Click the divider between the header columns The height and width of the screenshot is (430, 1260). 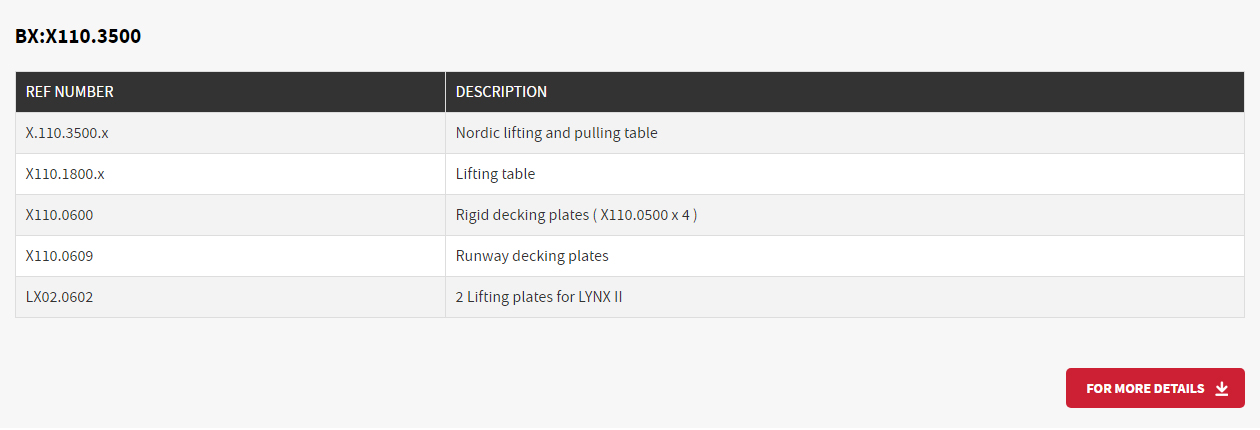click(x=445, y=92)
